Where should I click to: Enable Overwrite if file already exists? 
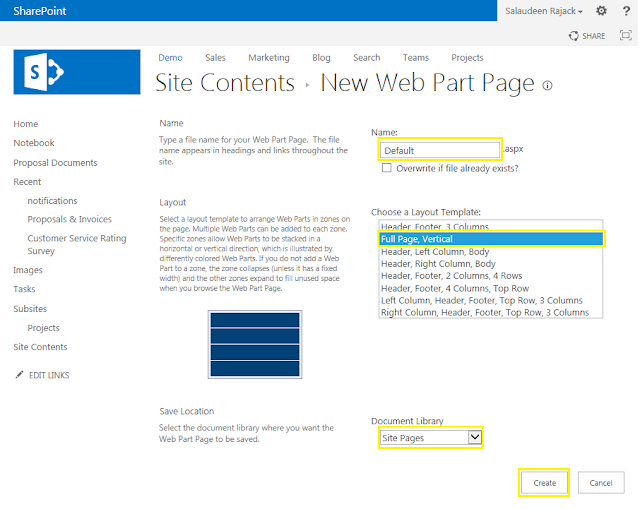(387, 168)
